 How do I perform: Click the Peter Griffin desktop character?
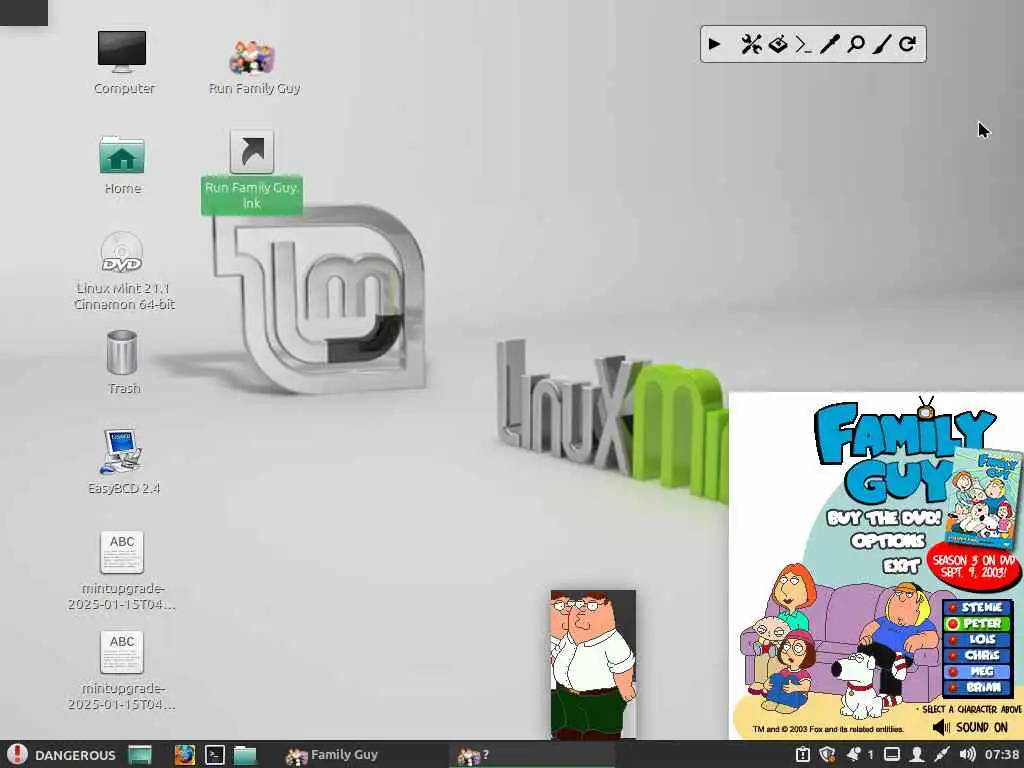pos(593,664)
